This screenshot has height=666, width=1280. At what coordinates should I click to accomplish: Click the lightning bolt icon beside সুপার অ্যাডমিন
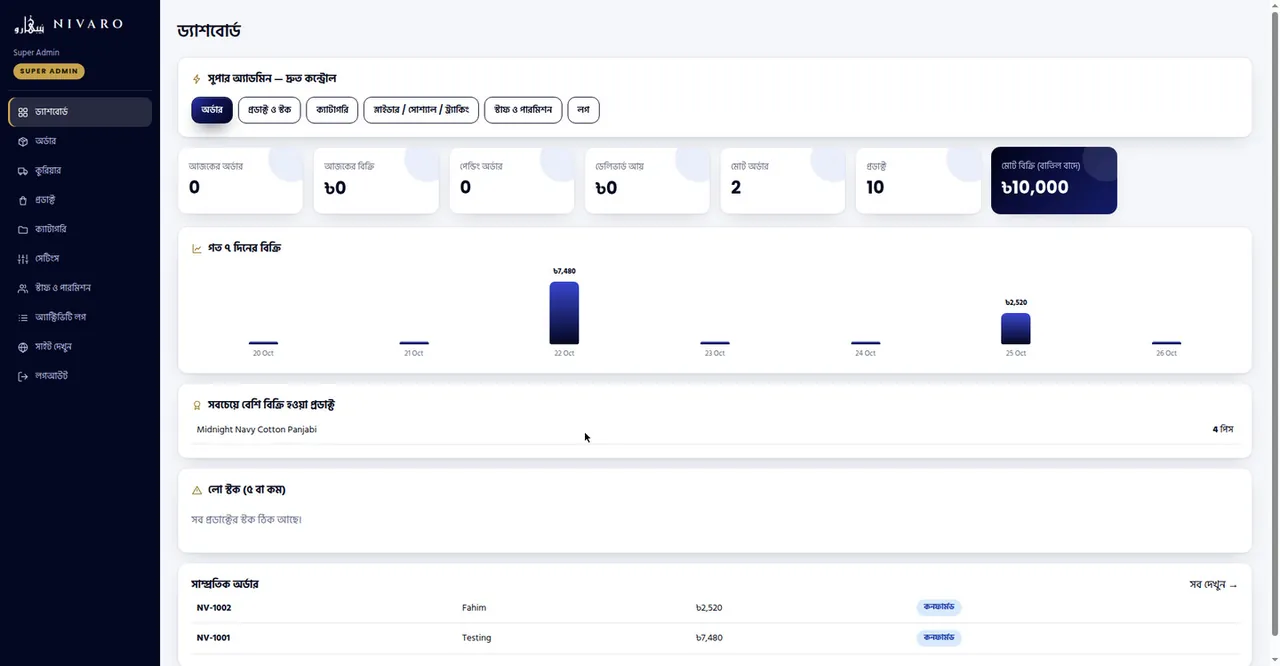coord(197,79)
